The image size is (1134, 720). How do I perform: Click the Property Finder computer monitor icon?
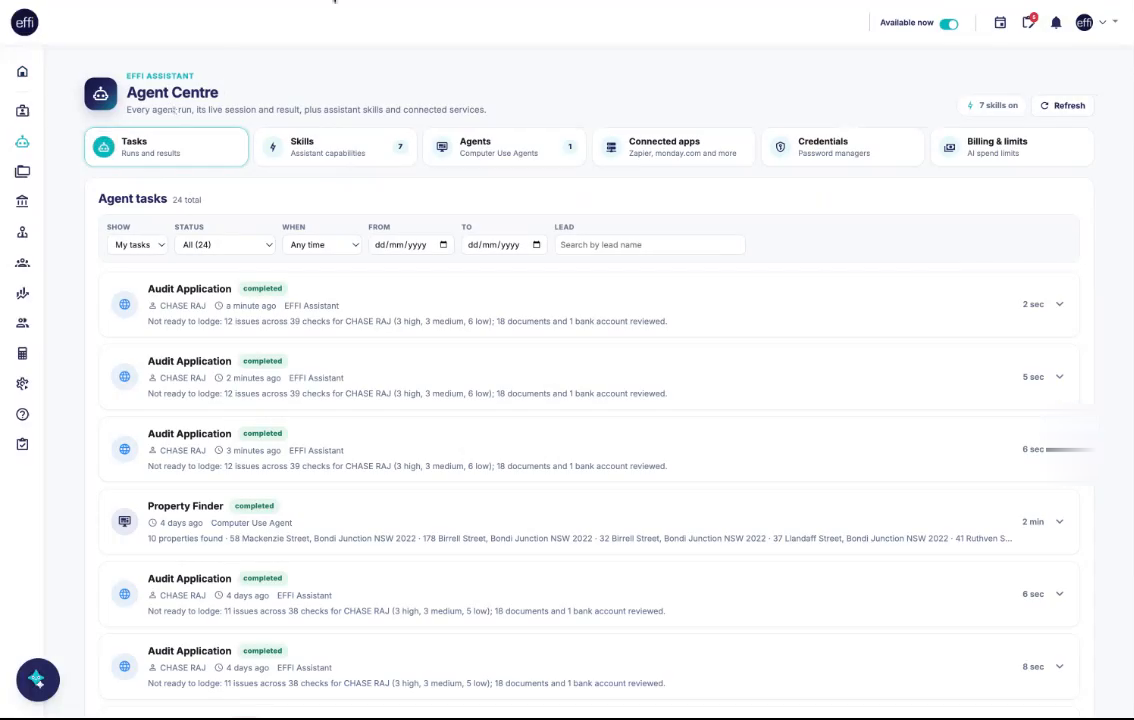pyautogui.click(x=124, y=521)
